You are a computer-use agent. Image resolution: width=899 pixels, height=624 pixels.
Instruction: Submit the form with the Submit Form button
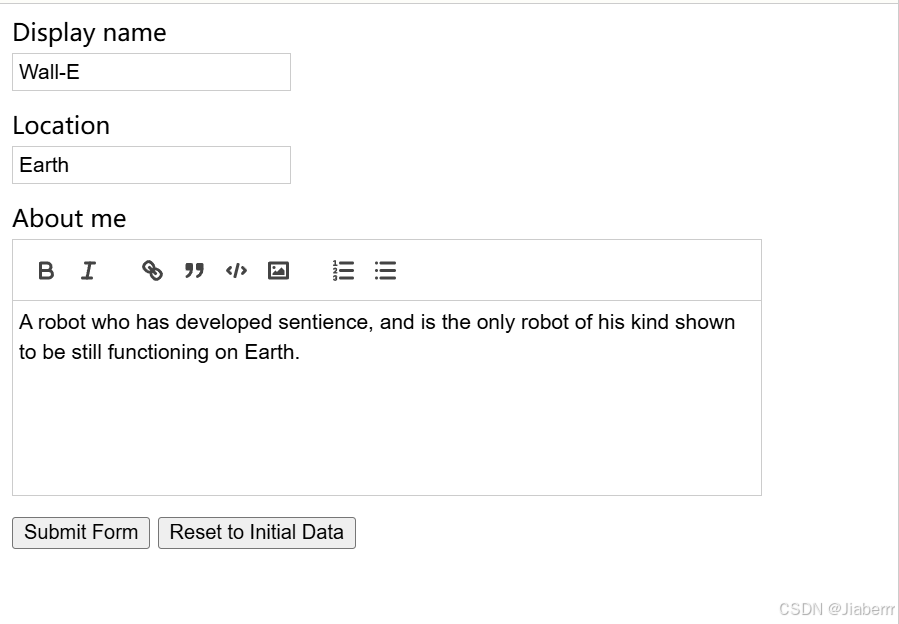(81, 533)
